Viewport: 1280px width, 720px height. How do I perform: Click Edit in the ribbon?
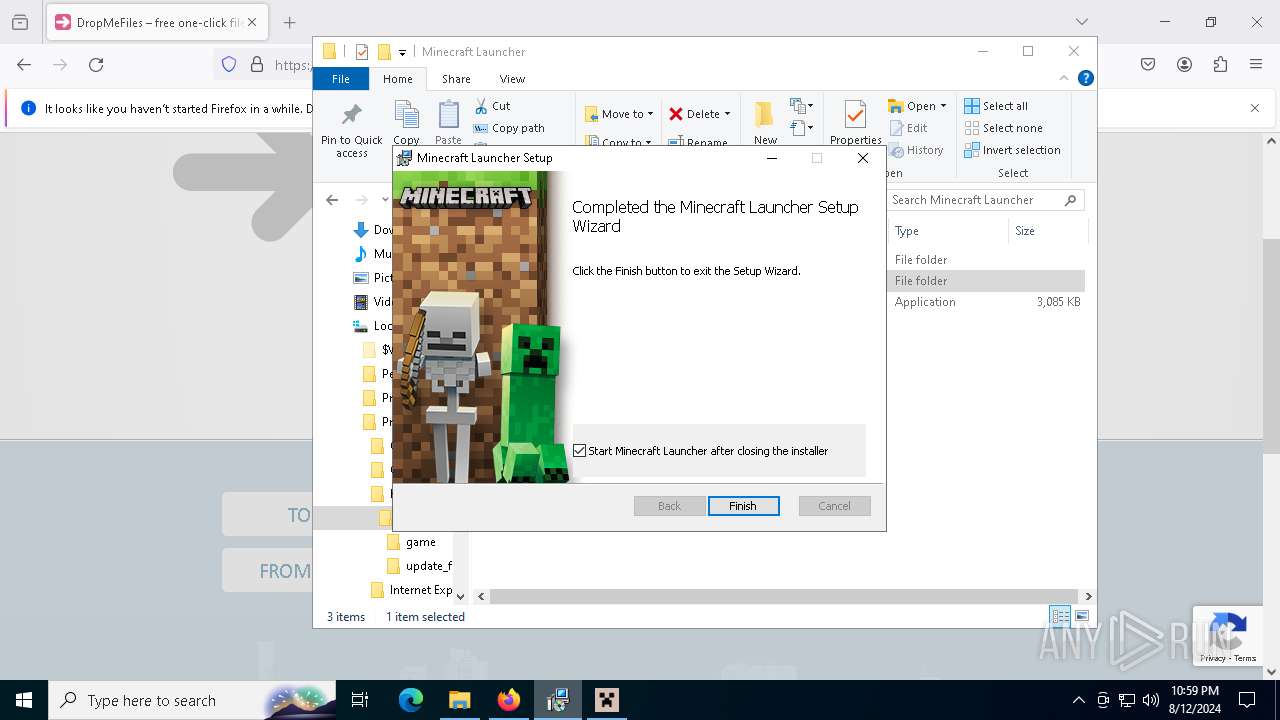tap(908, 128)
